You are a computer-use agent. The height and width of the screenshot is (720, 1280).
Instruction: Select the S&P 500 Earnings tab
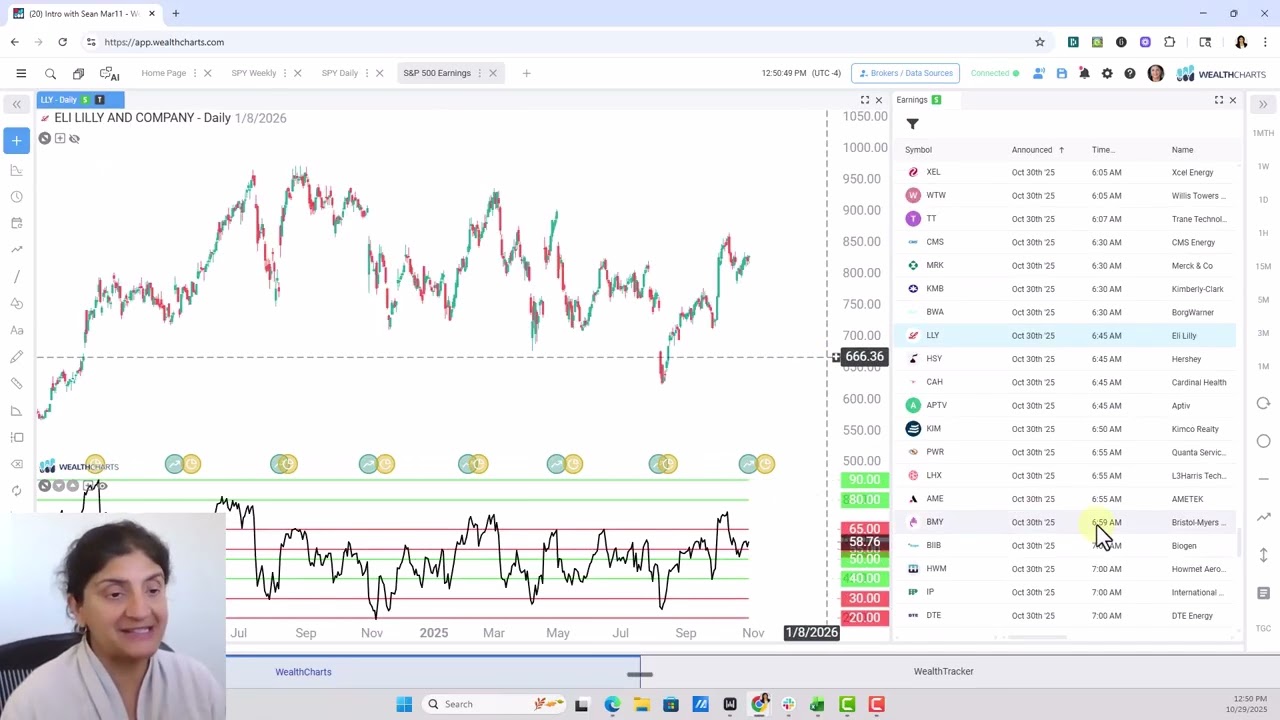(x=437, y=73)
